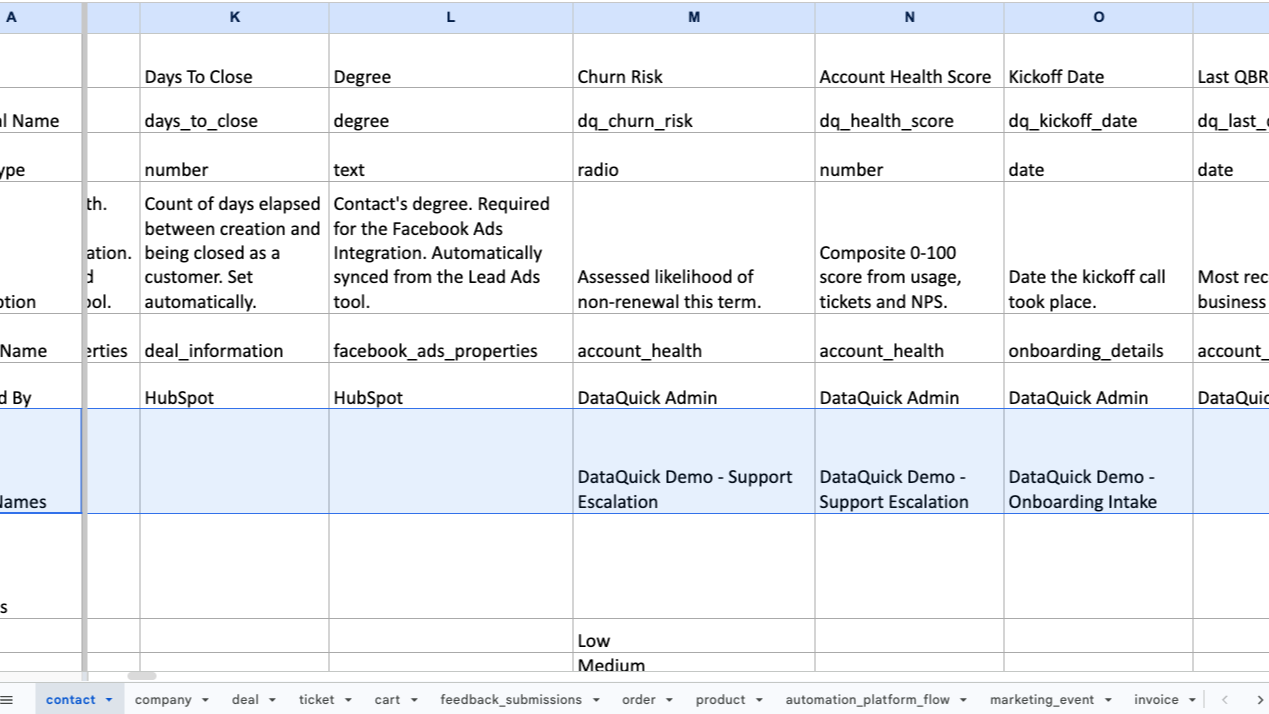1269x714 pixels.
Task: Click the 'Churn Risk' cell
Action: click(x=694, y=62)
